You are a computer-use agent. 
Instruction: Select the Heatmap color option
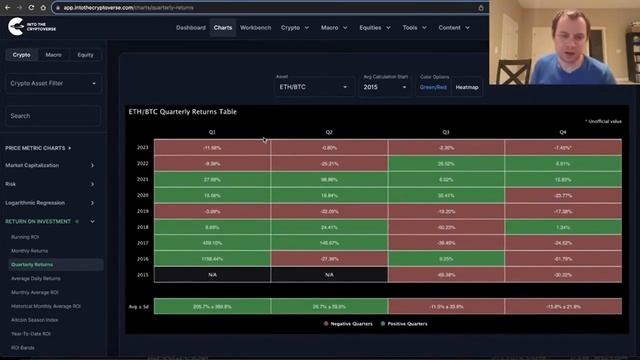coord(467,87)
